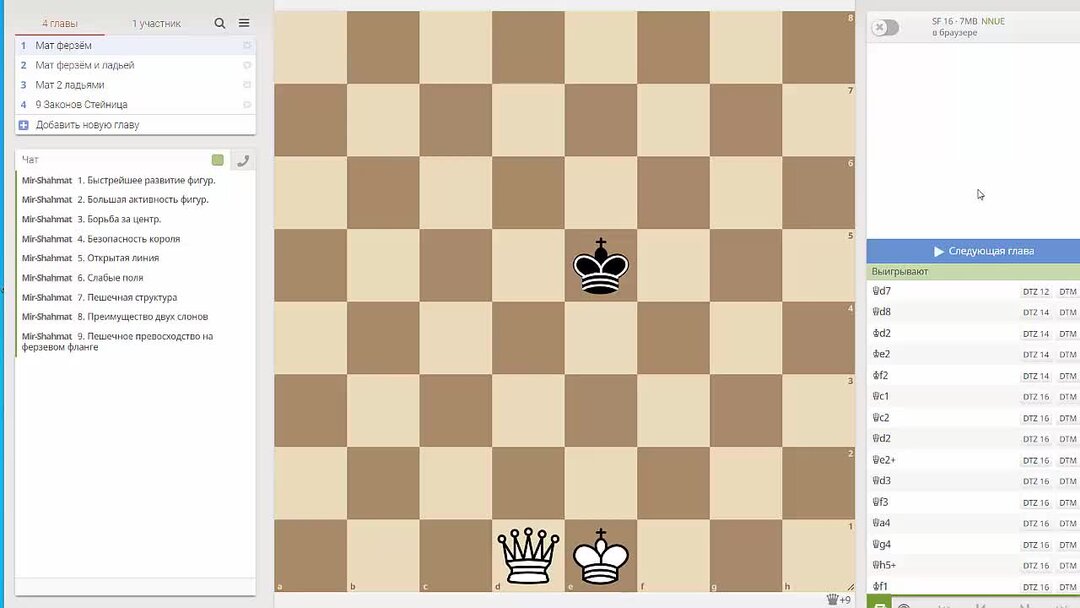
Task: Open settings gear for 9 Законов Стейница
Action: [247, 105]
